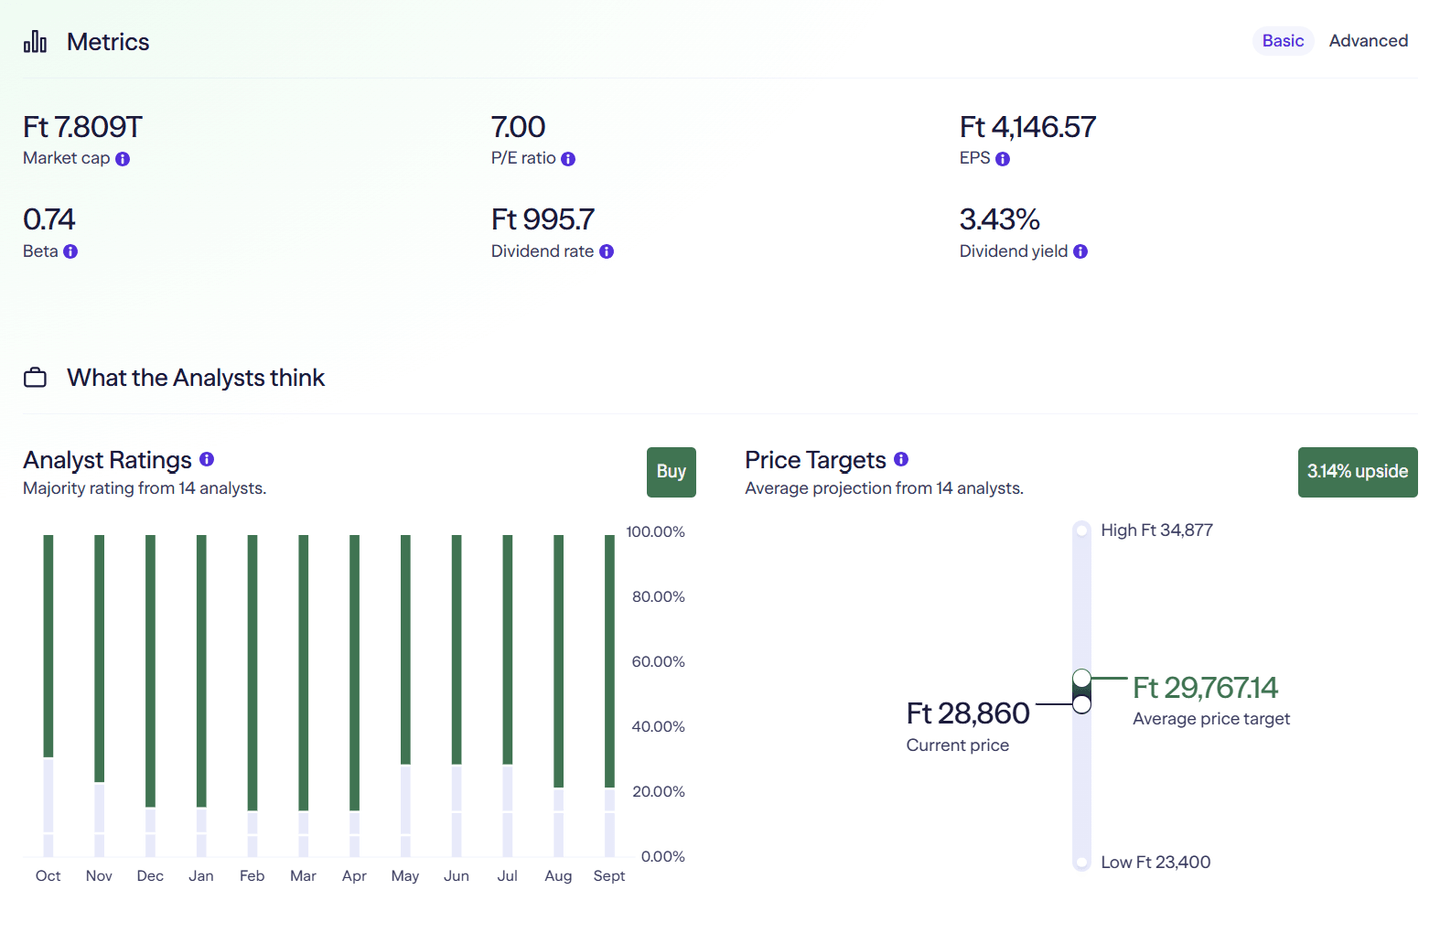1440x942 pixels.
Task: Click the Dividend rate info icon
Action: click(606, 252)
